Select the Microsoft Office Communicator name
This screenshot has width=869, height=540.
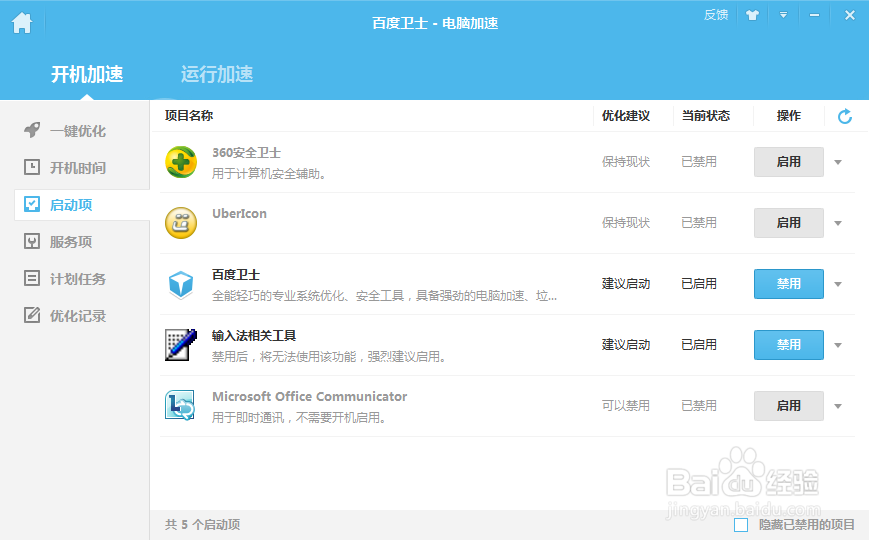coord(310,396)
